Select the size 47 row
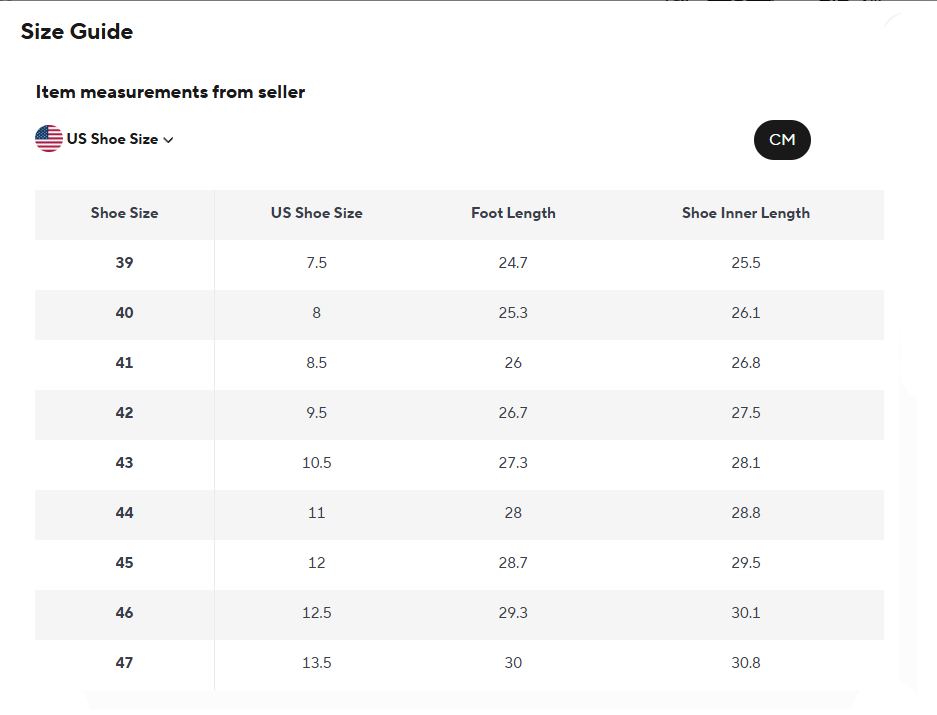Viewport: 937px width, 715px height. (x=460, y=663)
